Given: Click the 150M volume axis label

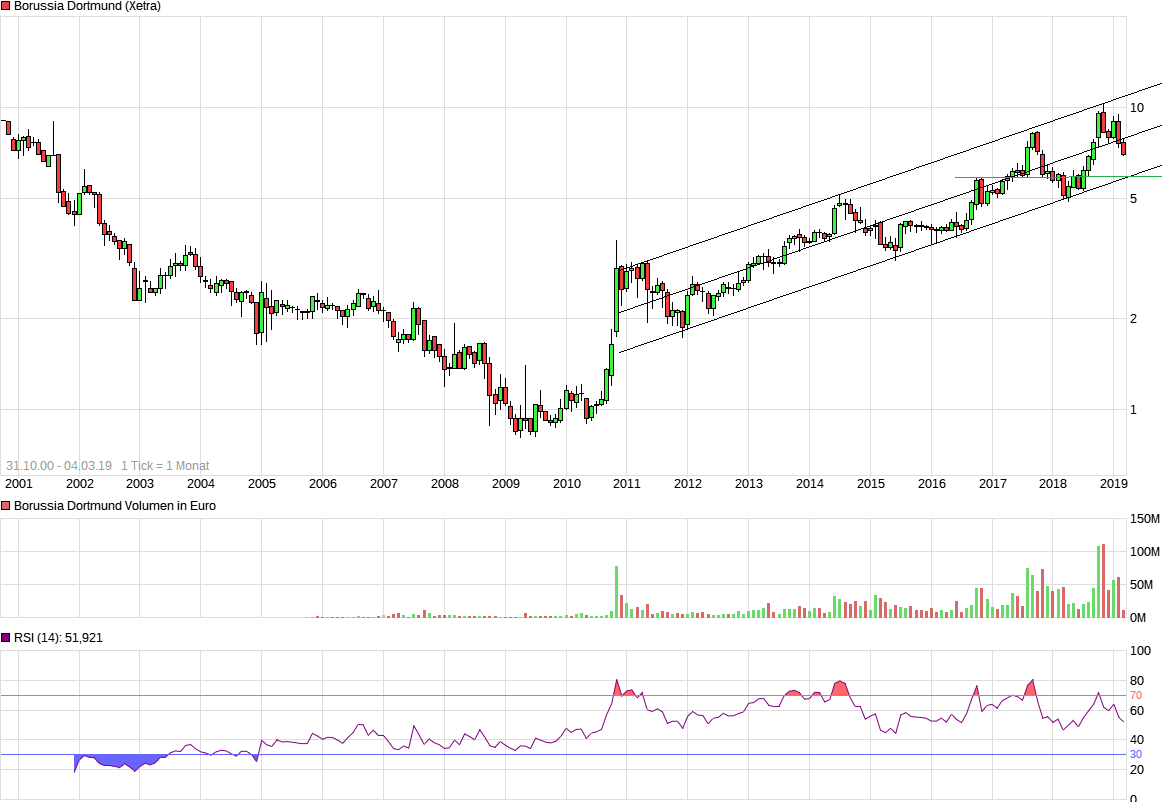Looking at the screenshot, I should pyautogui.click(x=1145, y=519).
